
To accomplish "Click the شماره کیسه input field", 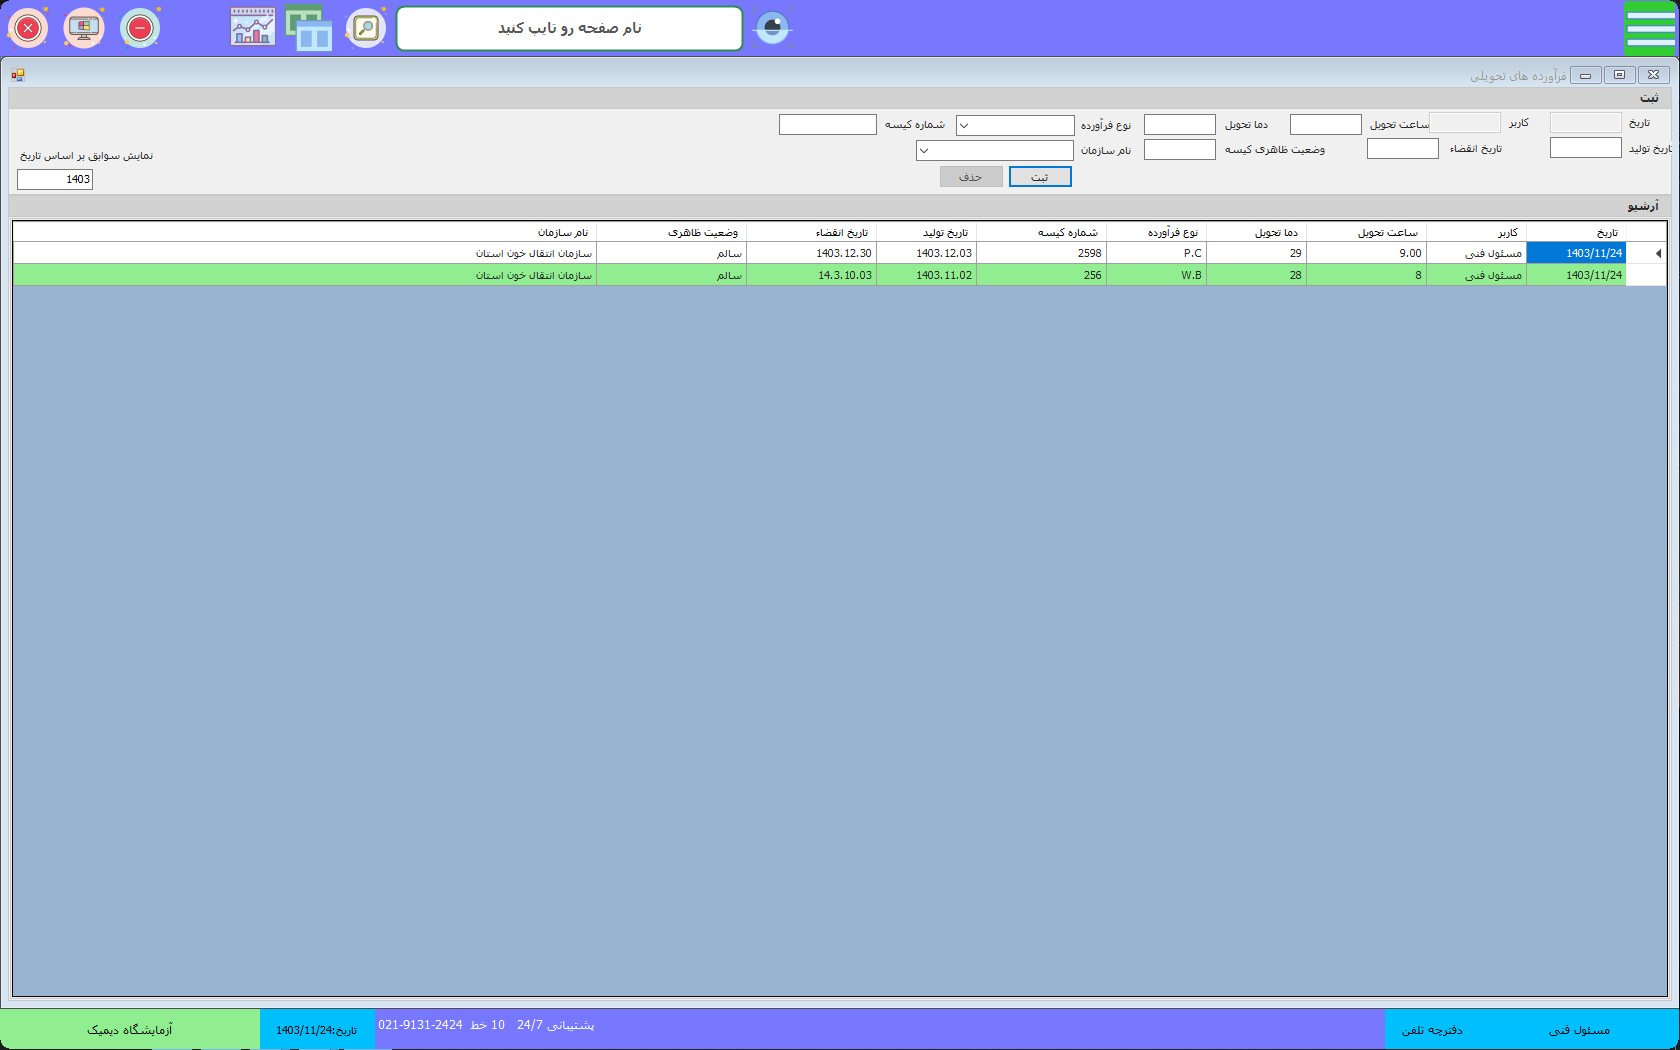I will point(827,125).
